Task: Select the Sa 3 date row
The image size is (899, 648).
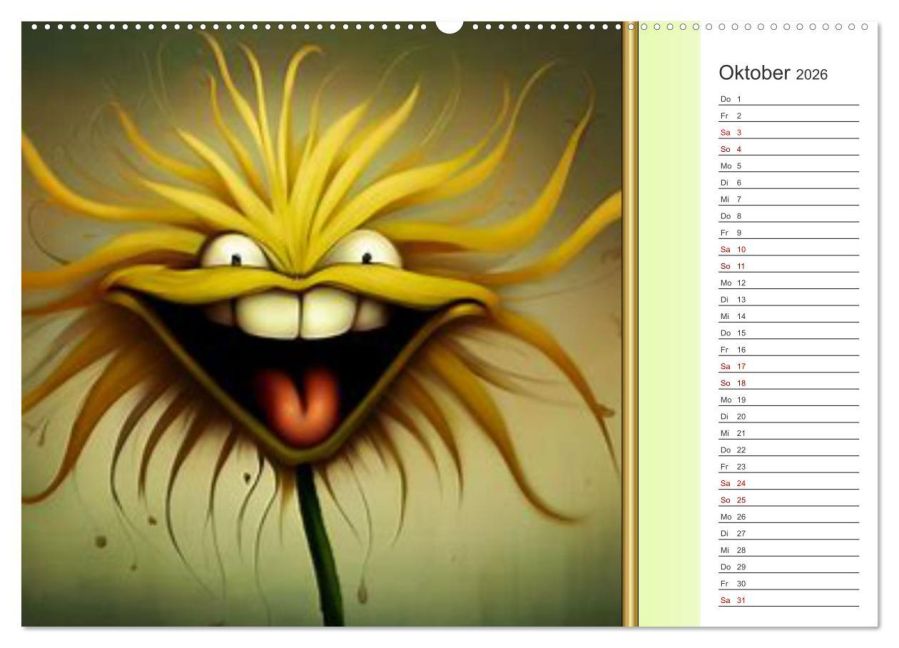Action: [788, 132]
